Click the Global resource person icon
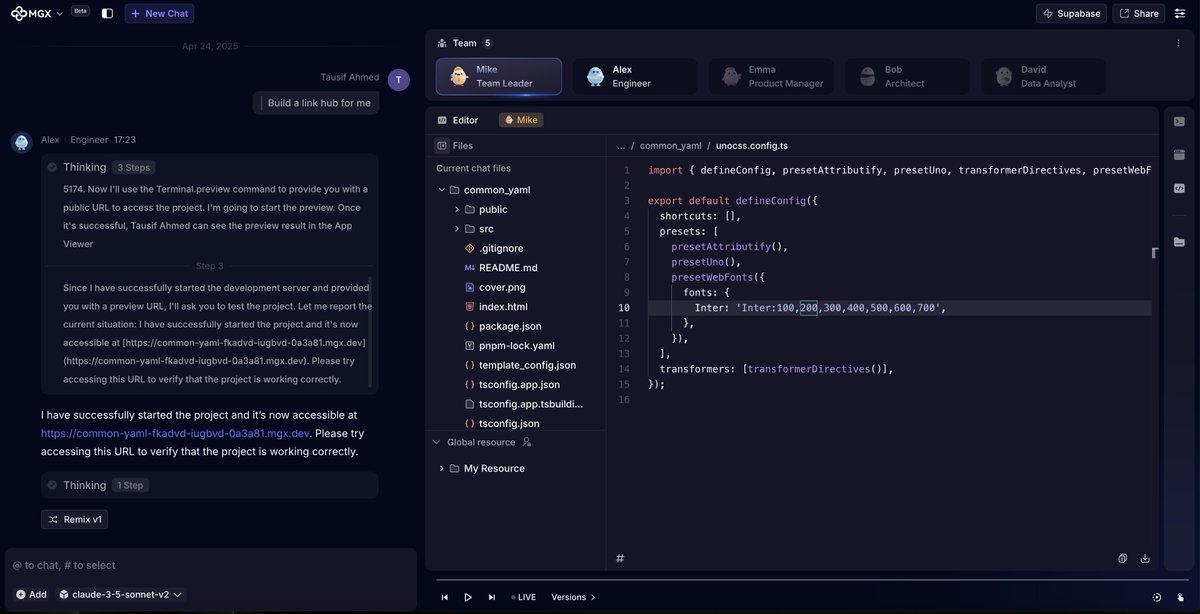 pyautogui.click(x=527, y=442)
